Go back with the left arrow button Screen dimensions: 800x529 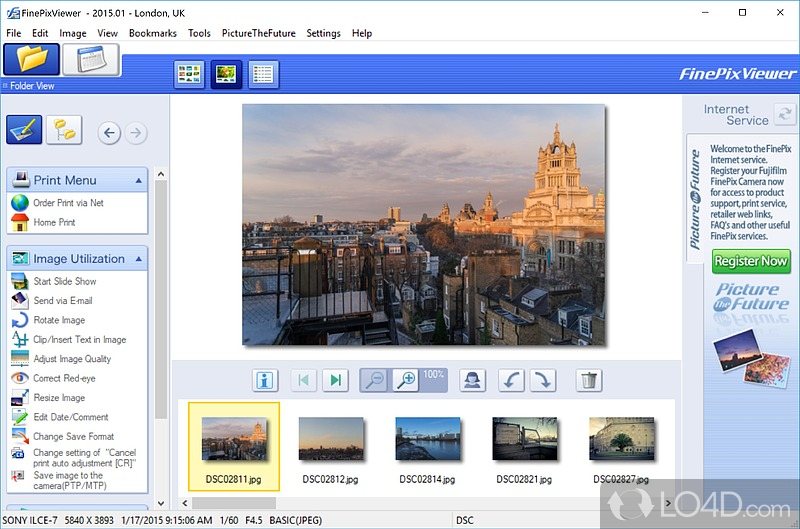109,133
